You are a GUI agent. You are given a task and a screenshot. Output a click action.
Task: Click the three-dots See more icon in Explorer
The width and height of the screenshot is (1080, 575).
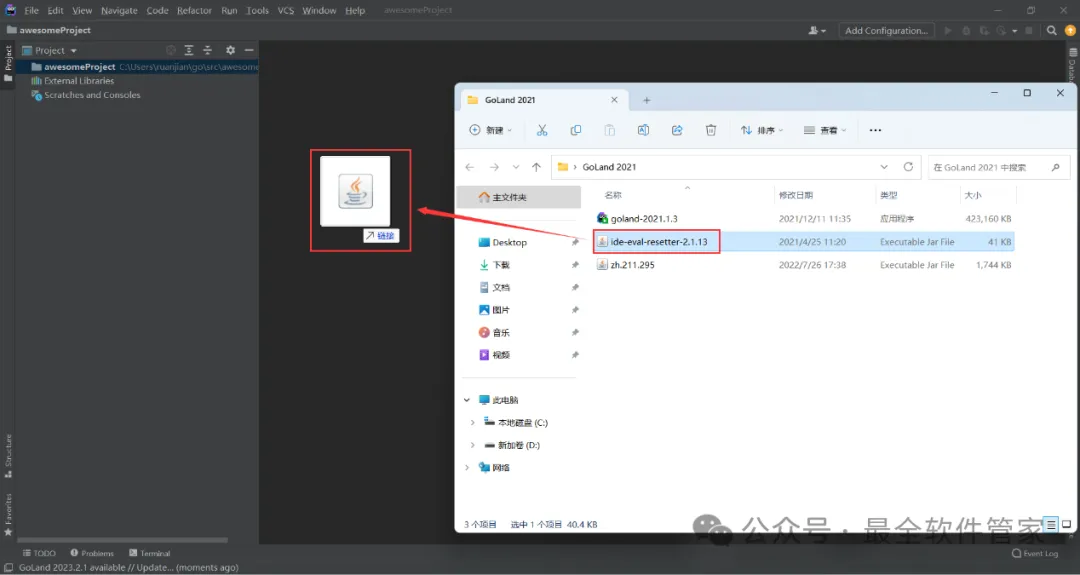[875, 130]
